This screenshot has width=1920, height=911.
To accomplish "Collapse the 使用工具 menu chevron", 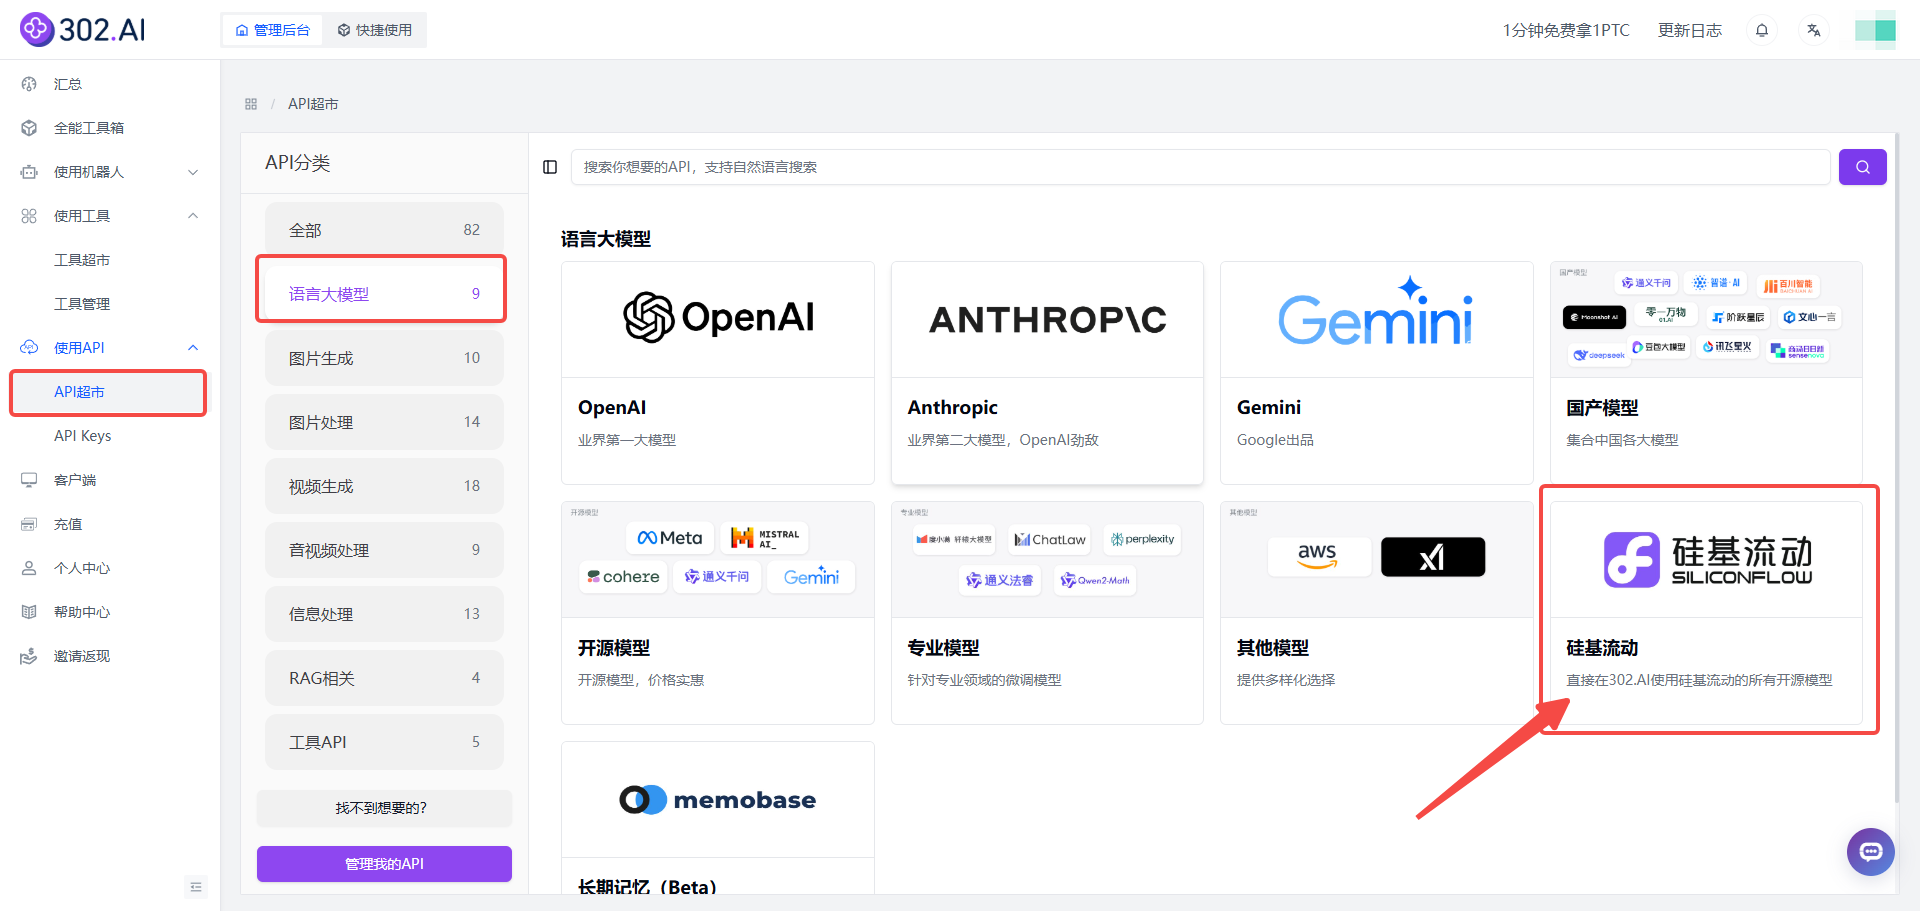I will [x=193, y=216].
